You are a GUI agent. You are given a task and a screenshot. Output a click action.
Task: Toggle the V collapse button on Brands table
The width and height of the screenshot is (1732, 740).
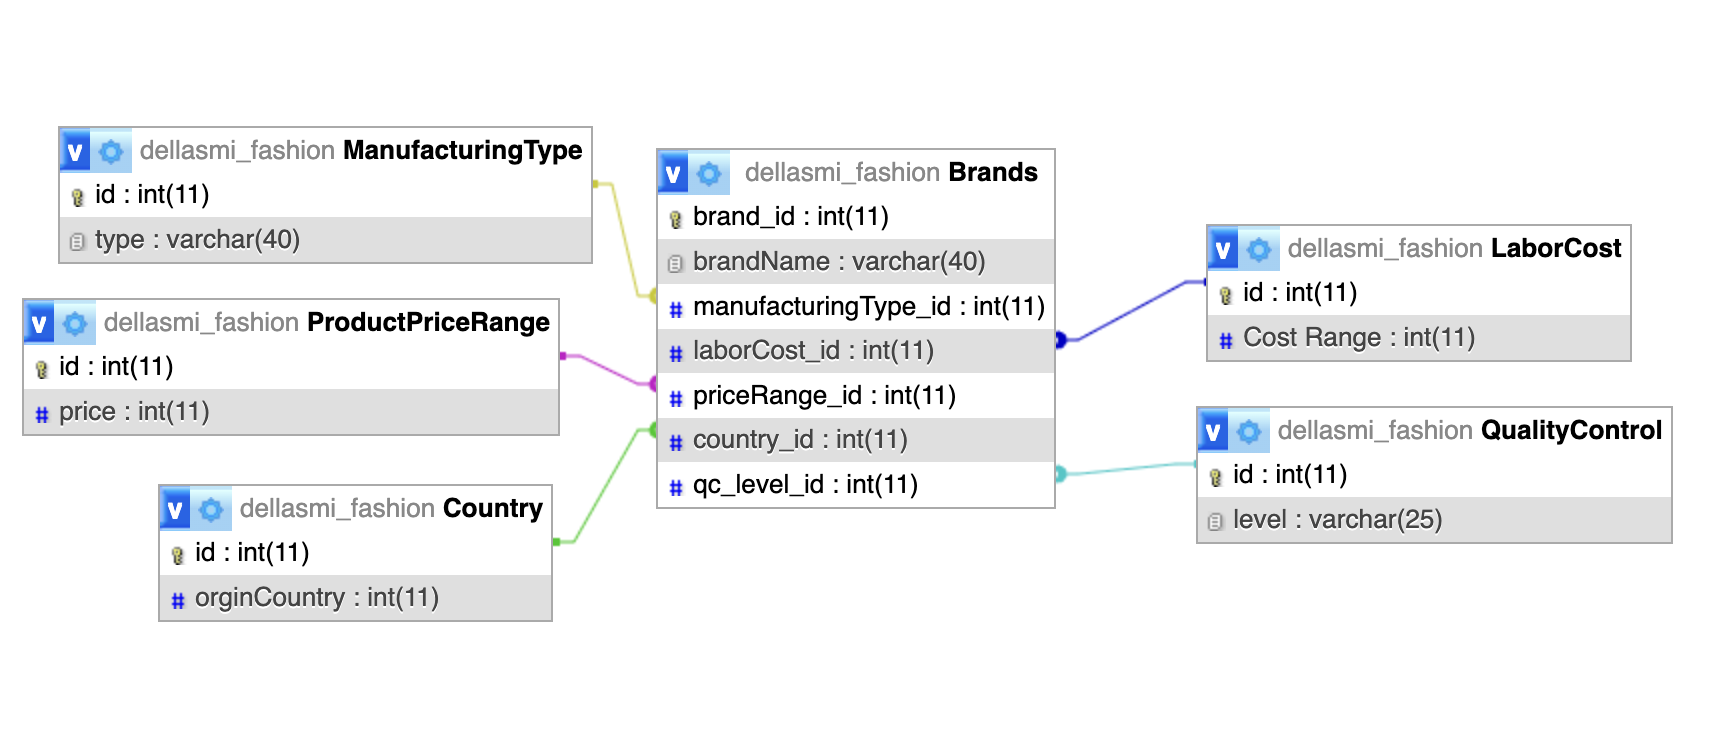673,173
